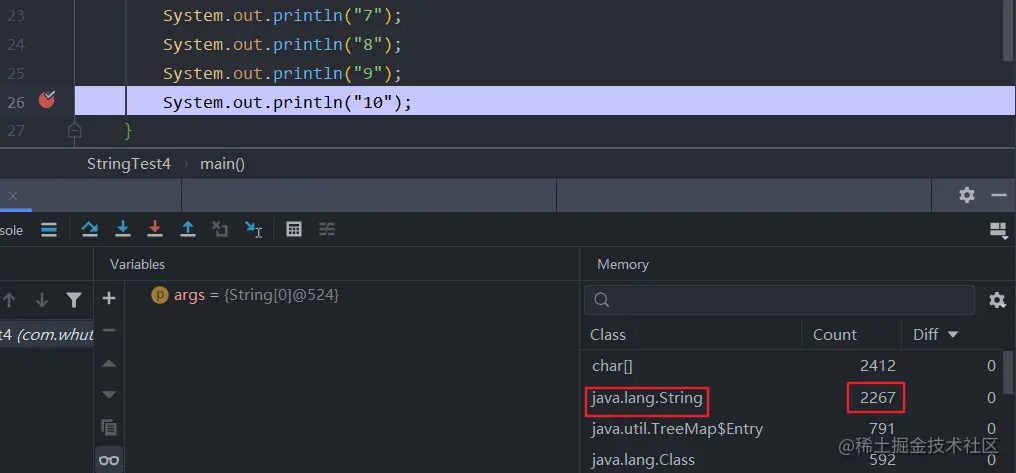Select the java.util.TreeMap$Entry row
The width and height of the screenshot is (1016, 473).
pos(793,428)
